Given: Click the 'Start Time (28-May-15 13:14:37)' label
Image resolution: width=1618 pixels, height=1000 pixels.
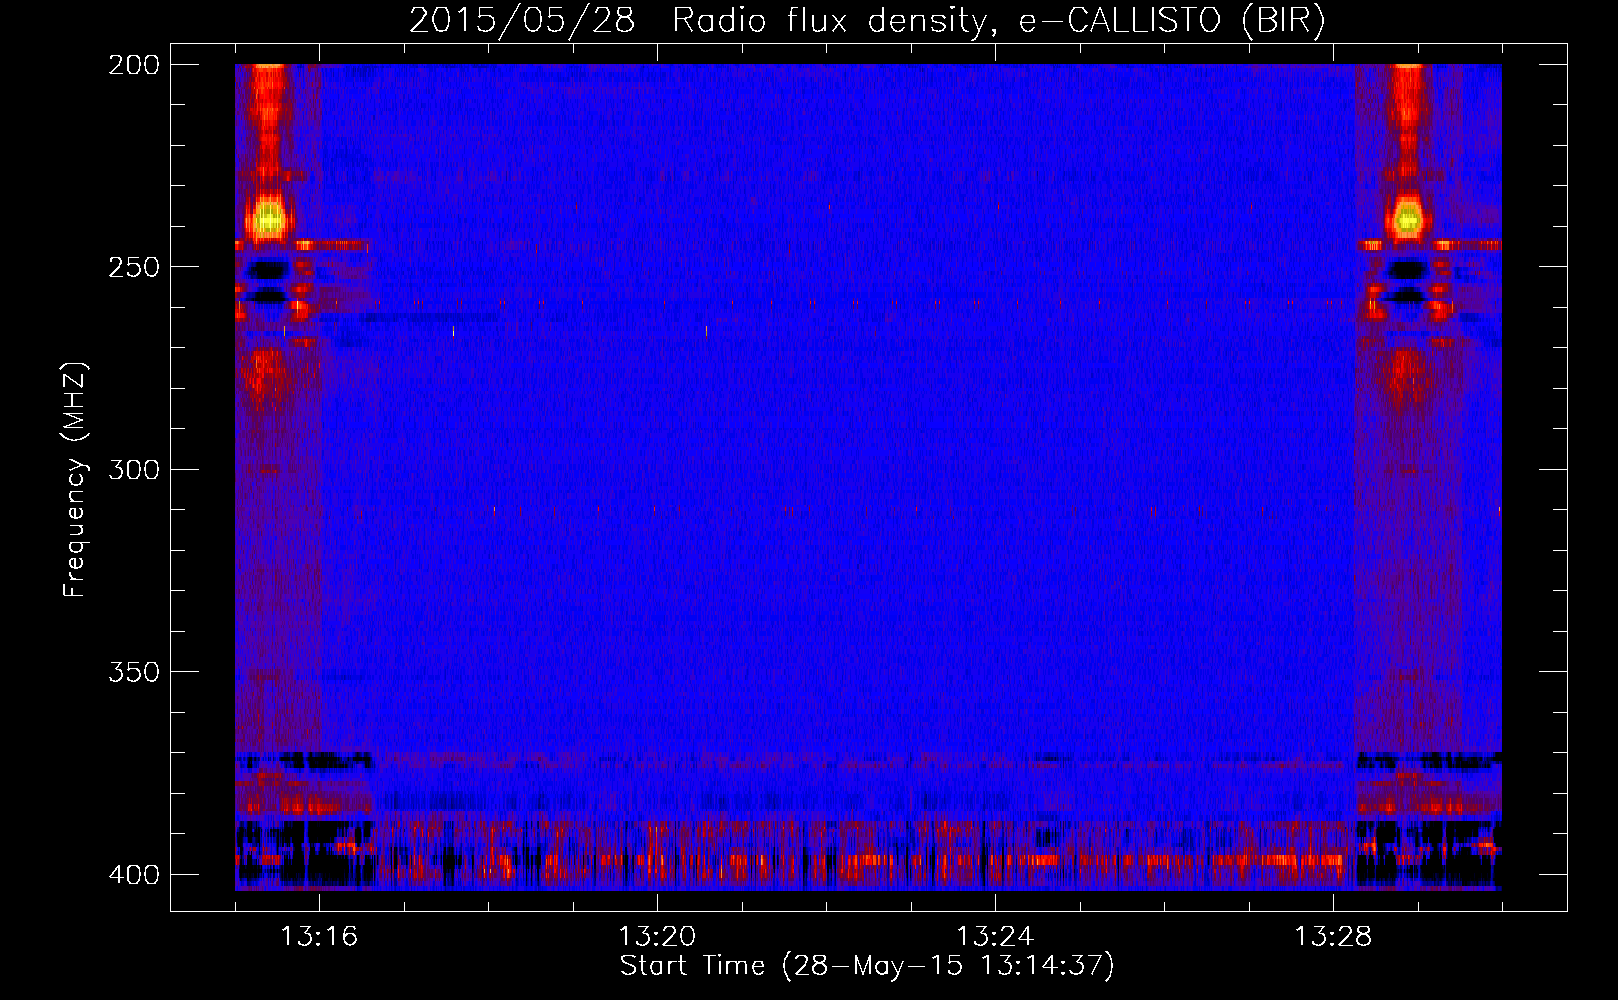Looking at the screenshot, I should [x=867, y=966].
